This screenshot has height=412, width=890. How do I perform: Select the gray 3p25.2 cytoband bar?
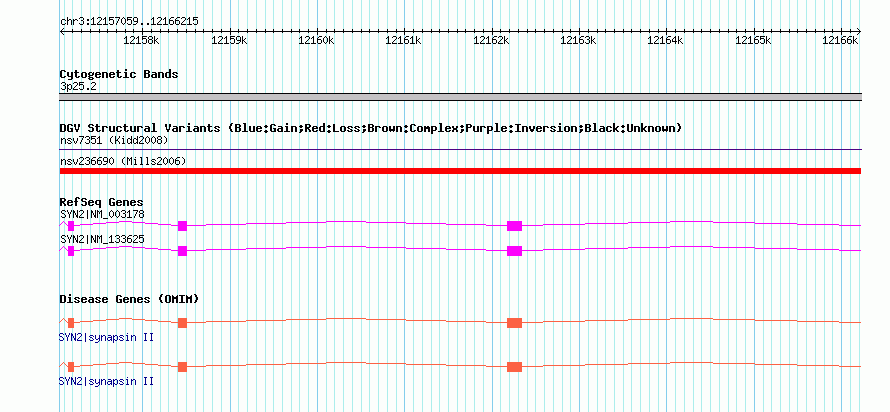(x=460, y=97)
